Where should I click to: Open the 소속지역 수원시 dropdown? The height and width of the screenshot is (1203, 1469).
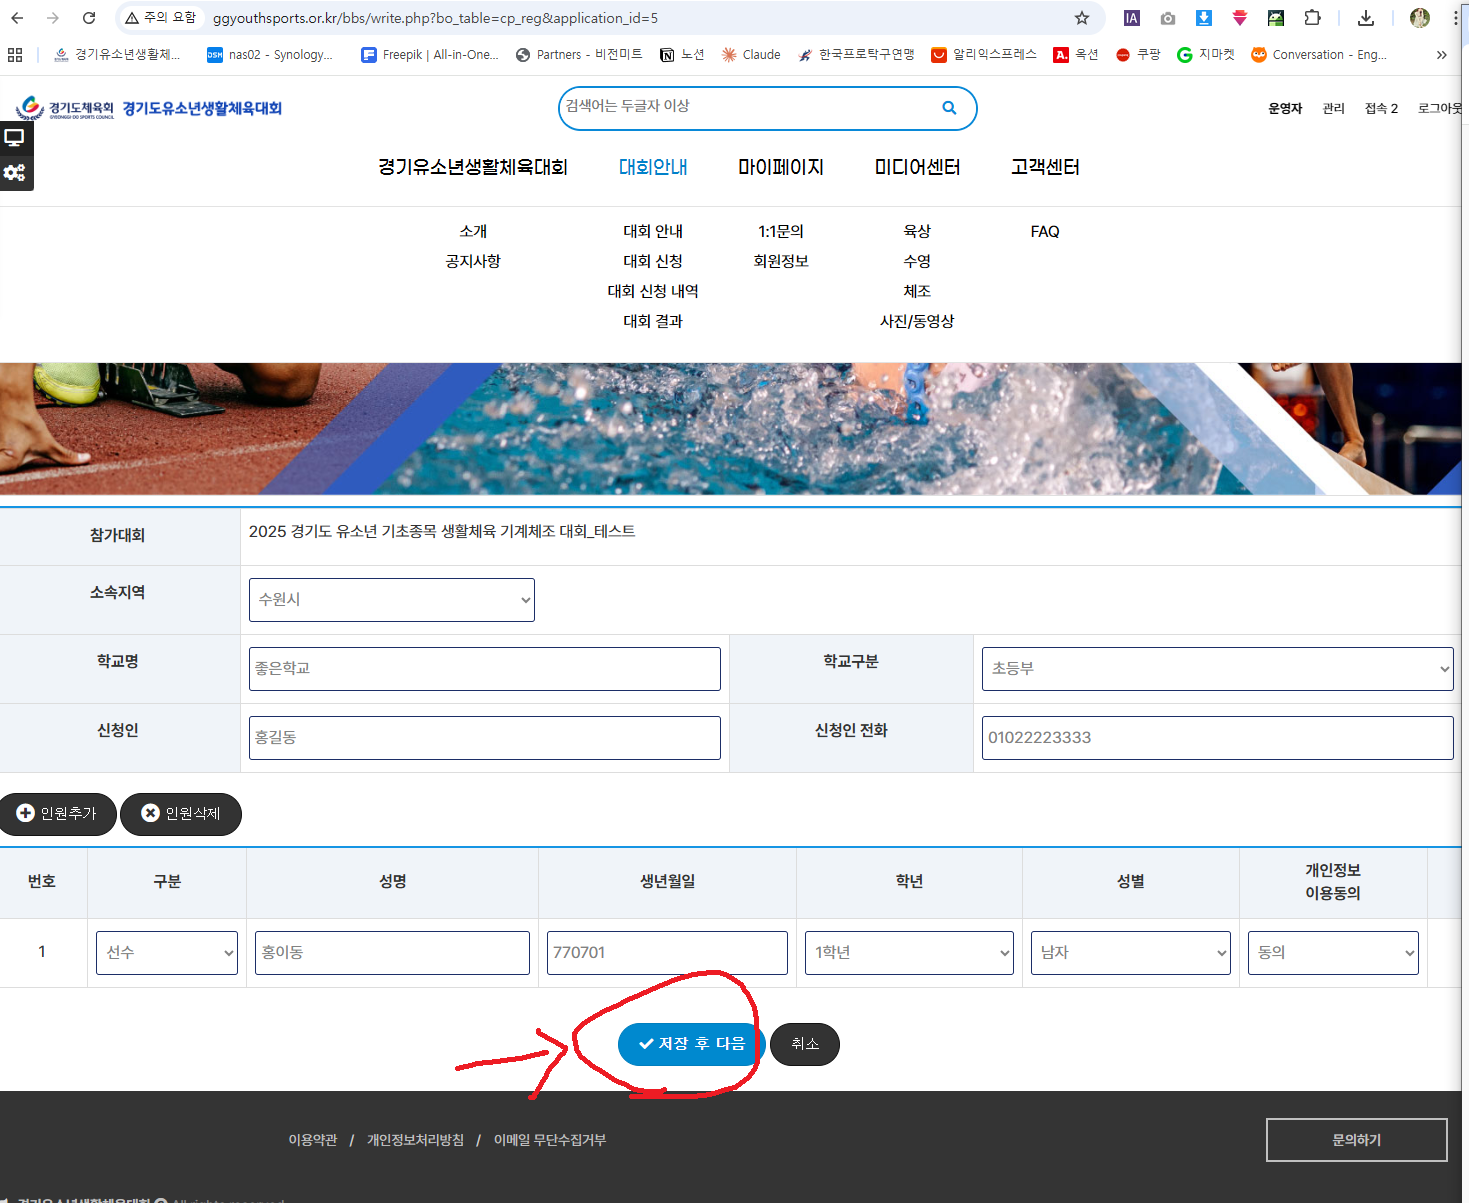pyautogui.click(x=391, y=600)
